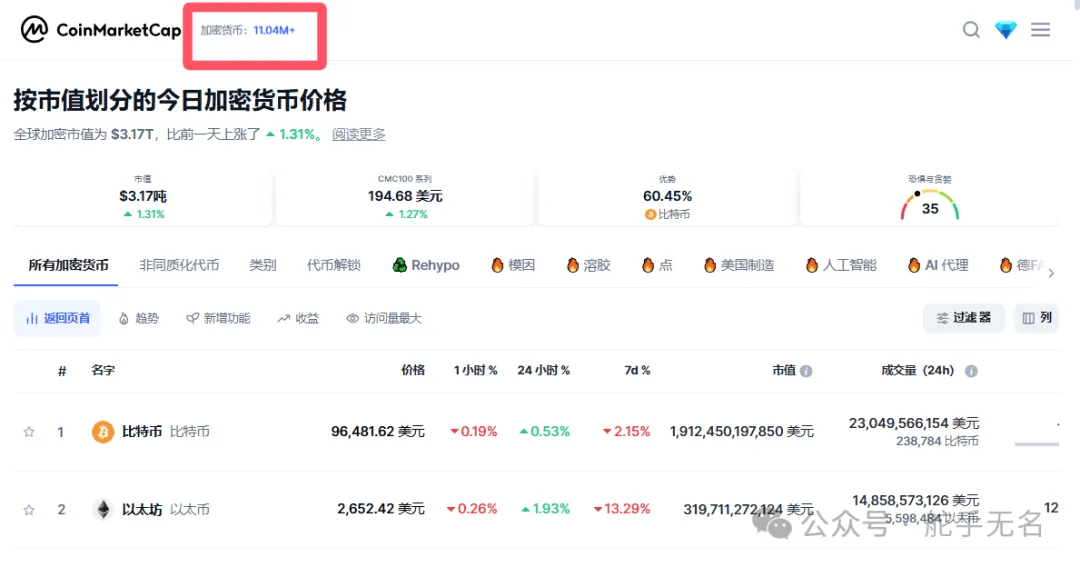Open the 以太坊 name link
The image size is (1080, 567).
142,509
